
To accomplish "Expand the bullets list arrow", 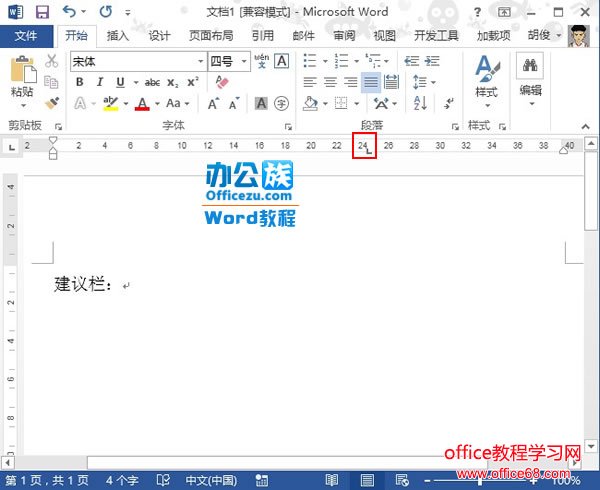I will [325, 61].
